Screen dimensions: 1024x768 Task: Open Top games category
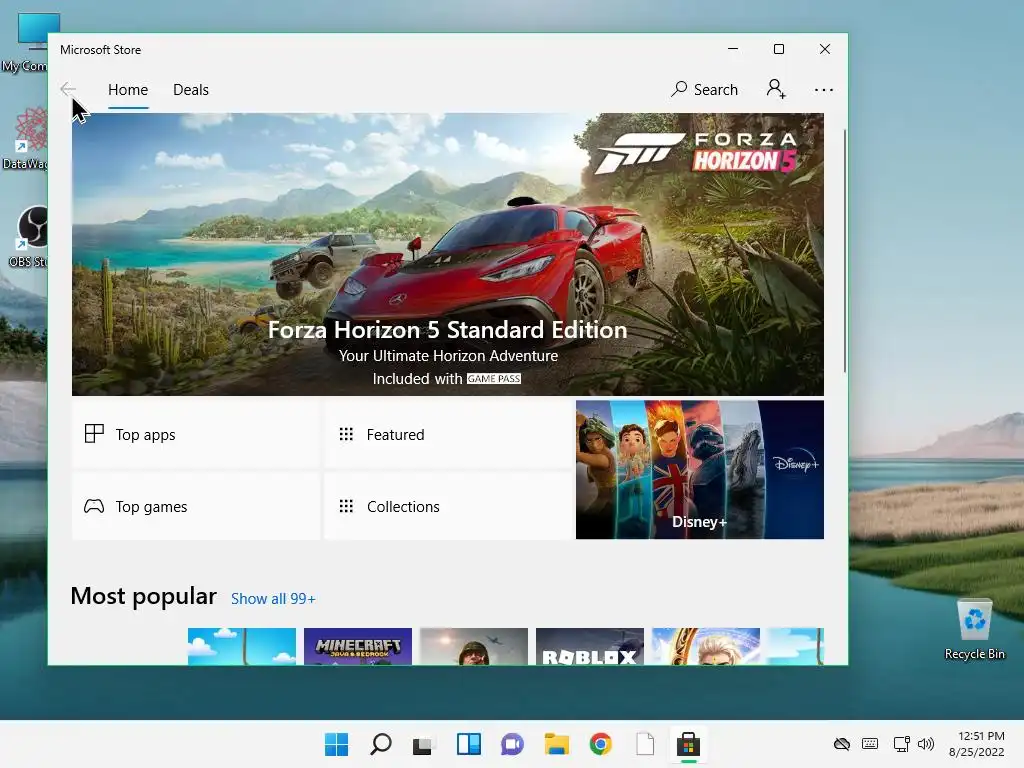click(195, 506)
